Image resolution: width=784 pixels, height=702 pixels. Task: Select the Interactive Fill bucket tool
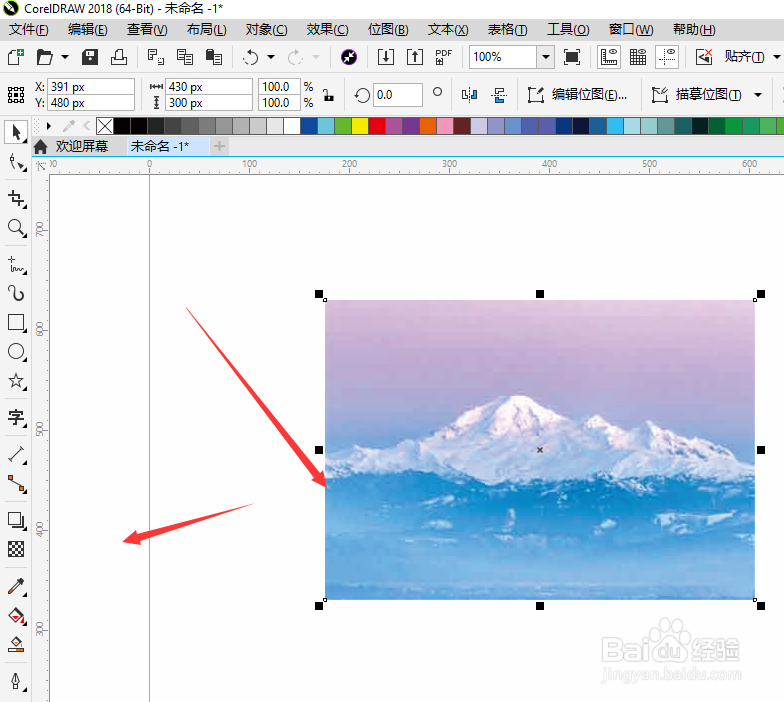[16, 616]
